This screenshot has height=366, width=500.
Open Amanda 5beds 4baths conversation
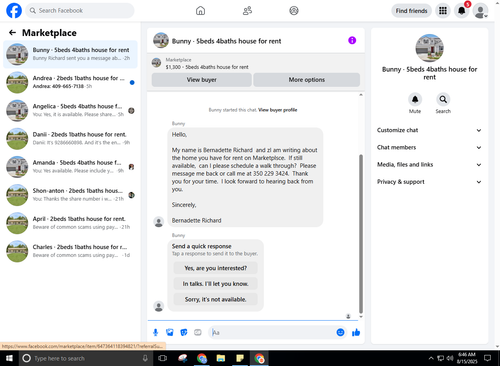(x=70, y=167)
